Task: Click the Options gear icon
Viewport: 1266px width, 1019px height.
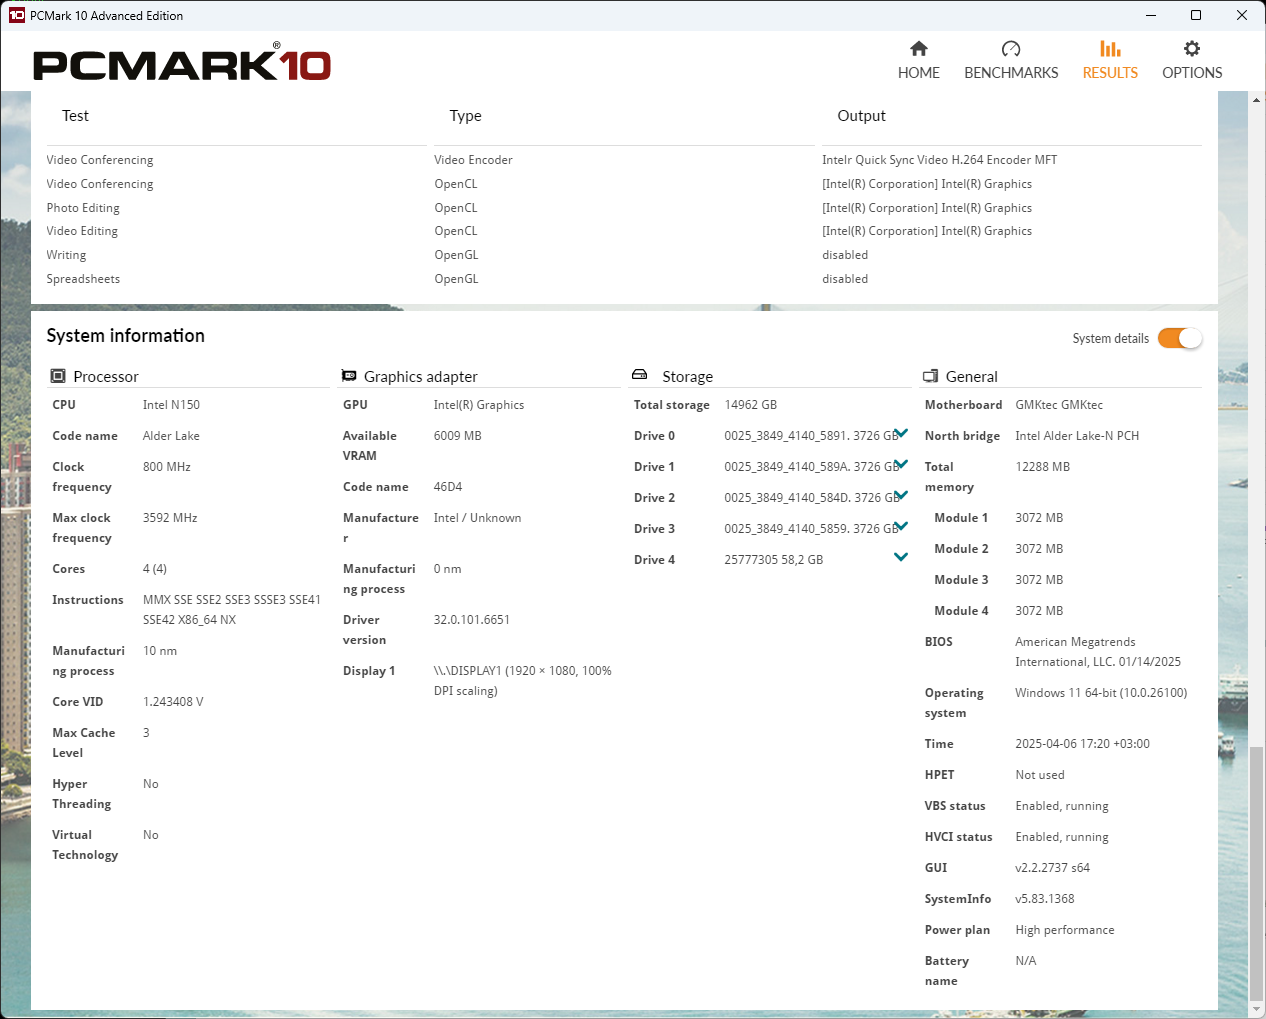Action: pos(1191,48)
